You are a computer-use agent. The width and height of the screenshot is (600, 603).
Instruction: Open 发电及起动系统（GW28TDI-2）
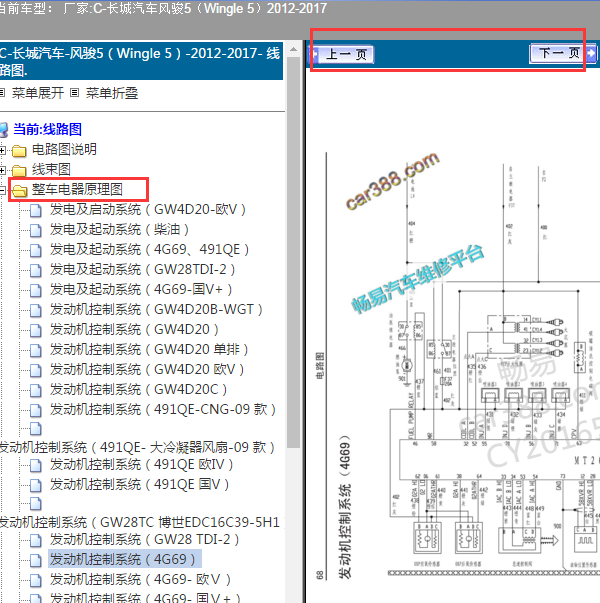coord(143,270)
